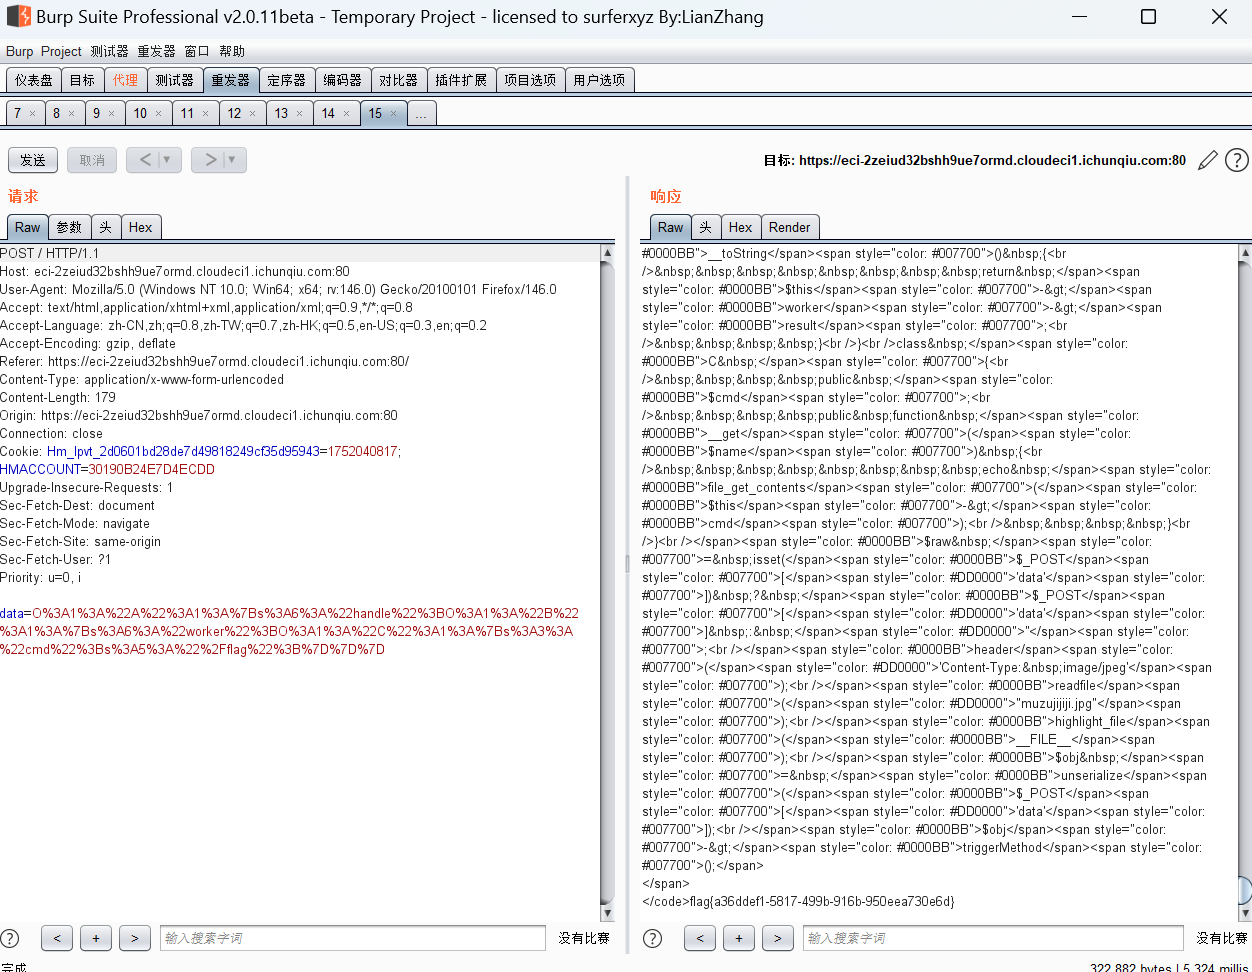Click the response search plus options button

tap(739, 938)
